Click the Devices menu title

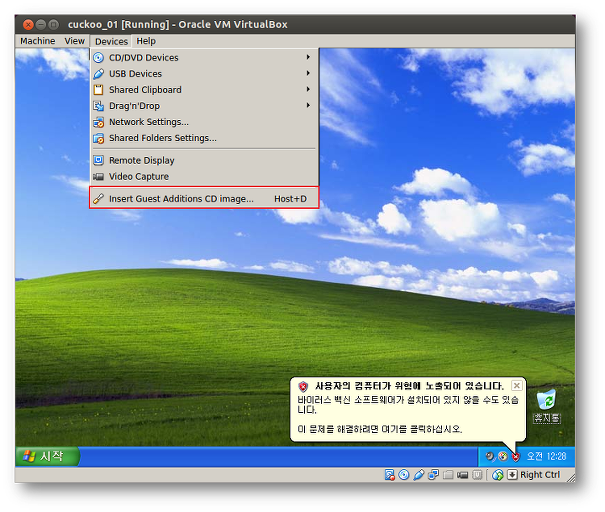point(111,41)
